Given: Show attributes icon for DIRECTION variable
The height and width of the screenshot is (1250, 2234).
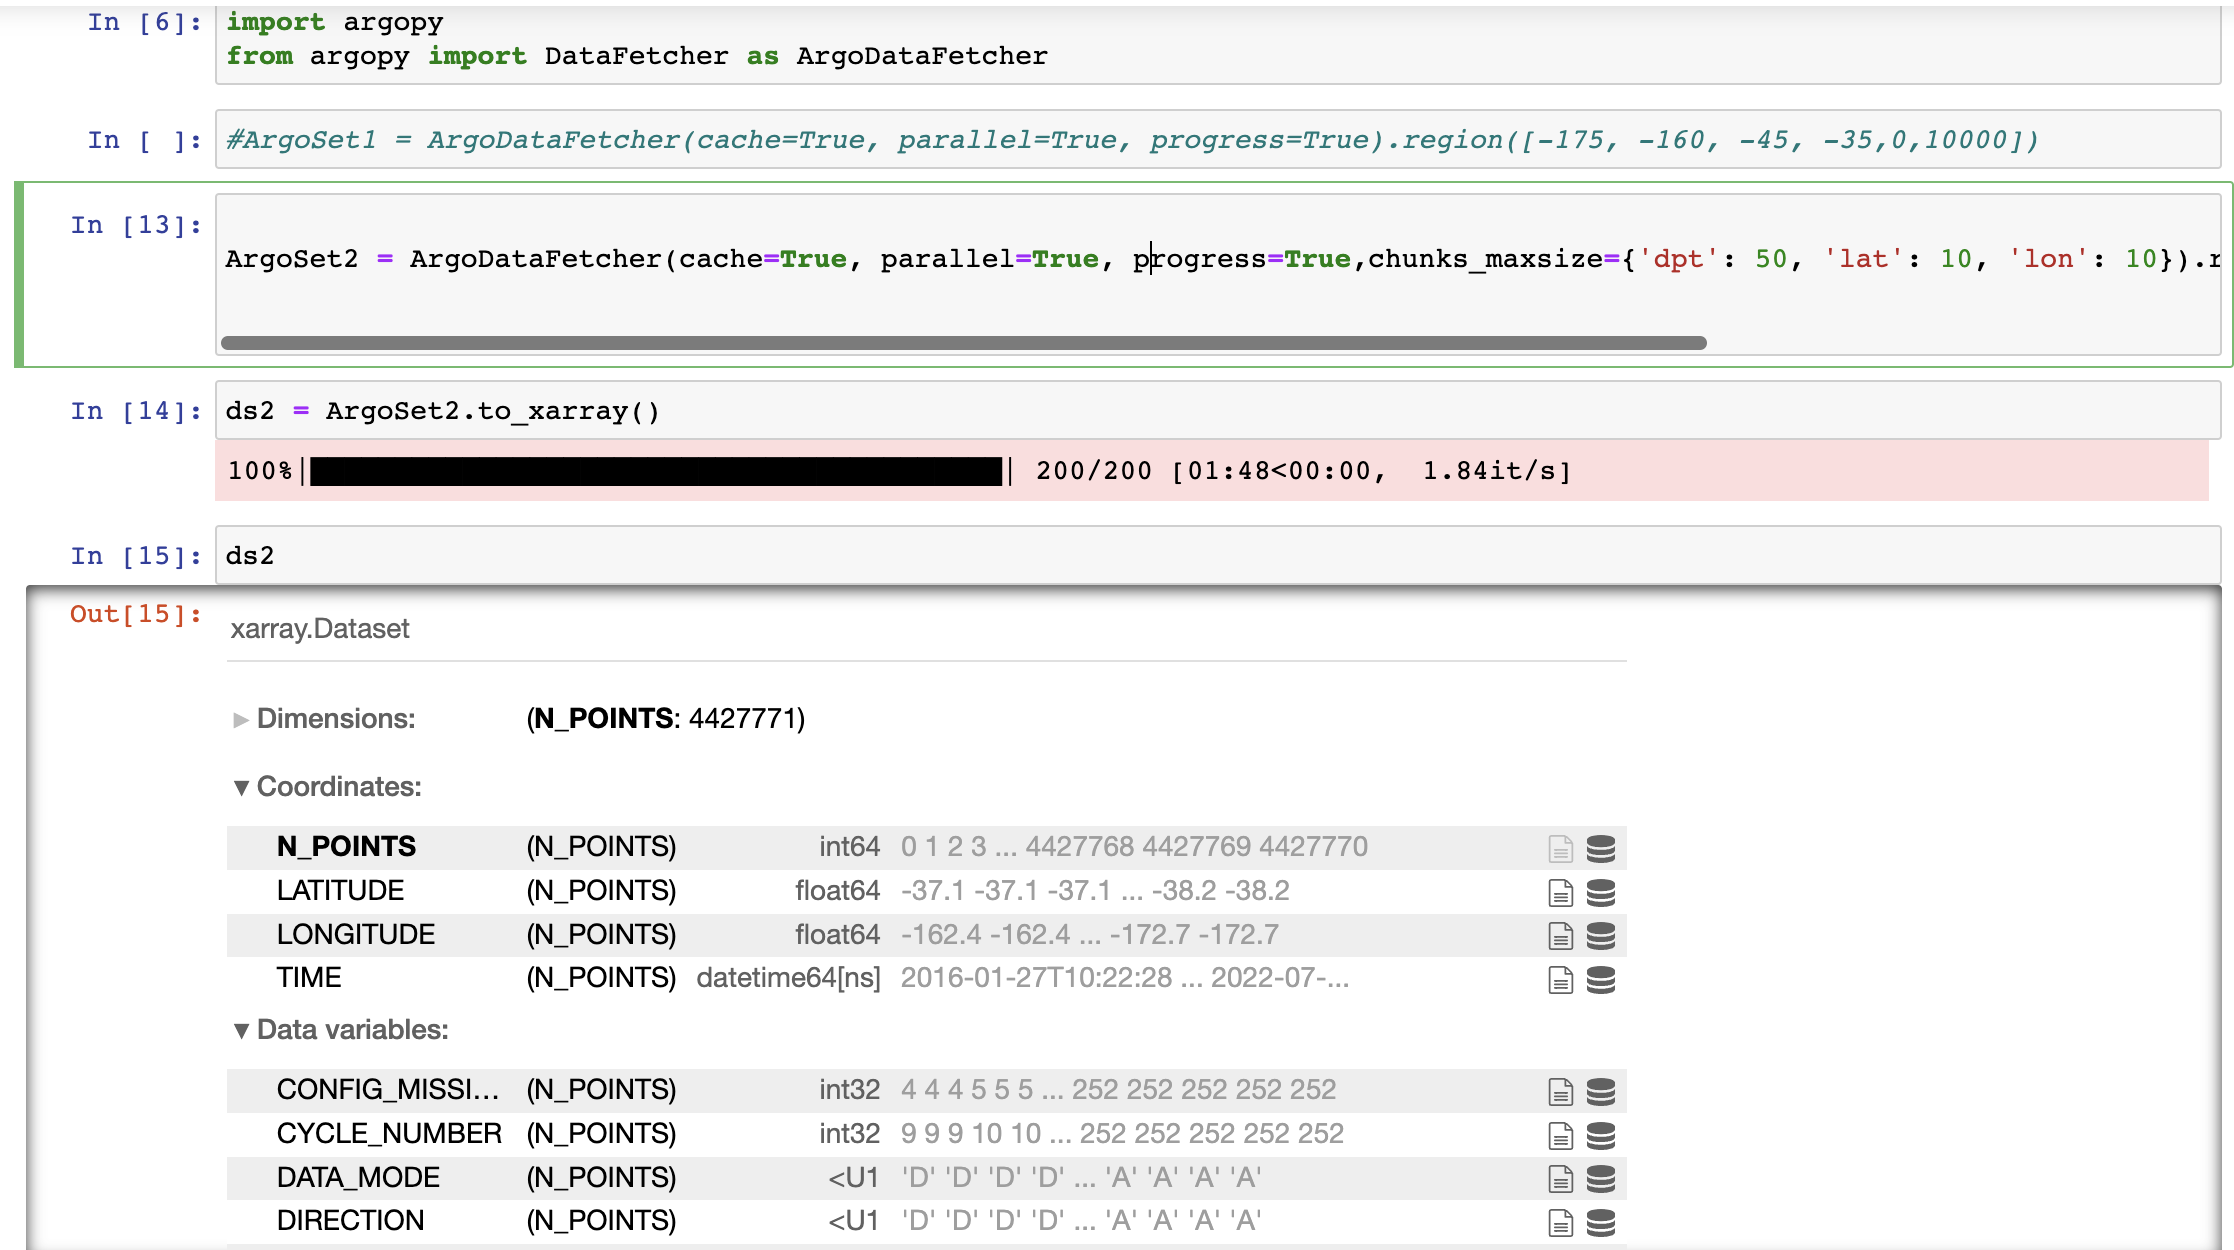Looking at the screenshot, I should pos(1560,1222).
